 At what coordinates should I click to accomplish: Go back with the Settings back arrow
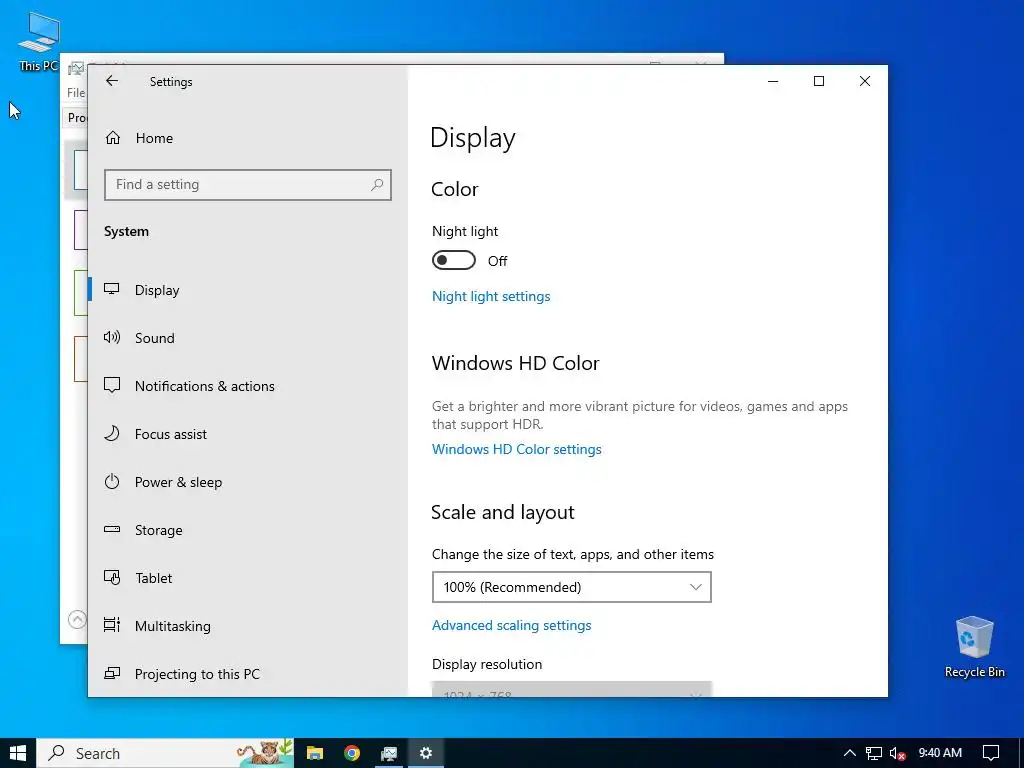coord(112,81)
